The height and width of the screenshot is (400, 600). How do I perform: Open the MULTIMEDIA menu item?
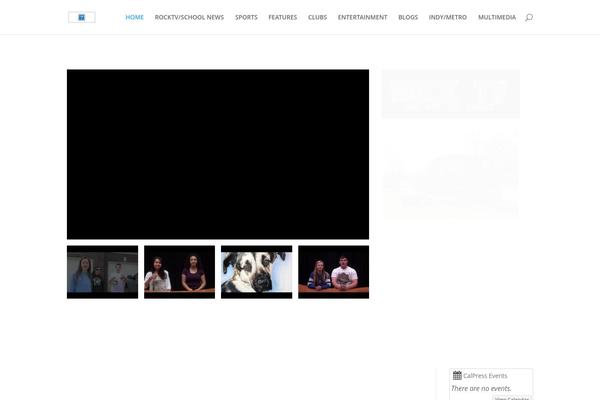497,17
